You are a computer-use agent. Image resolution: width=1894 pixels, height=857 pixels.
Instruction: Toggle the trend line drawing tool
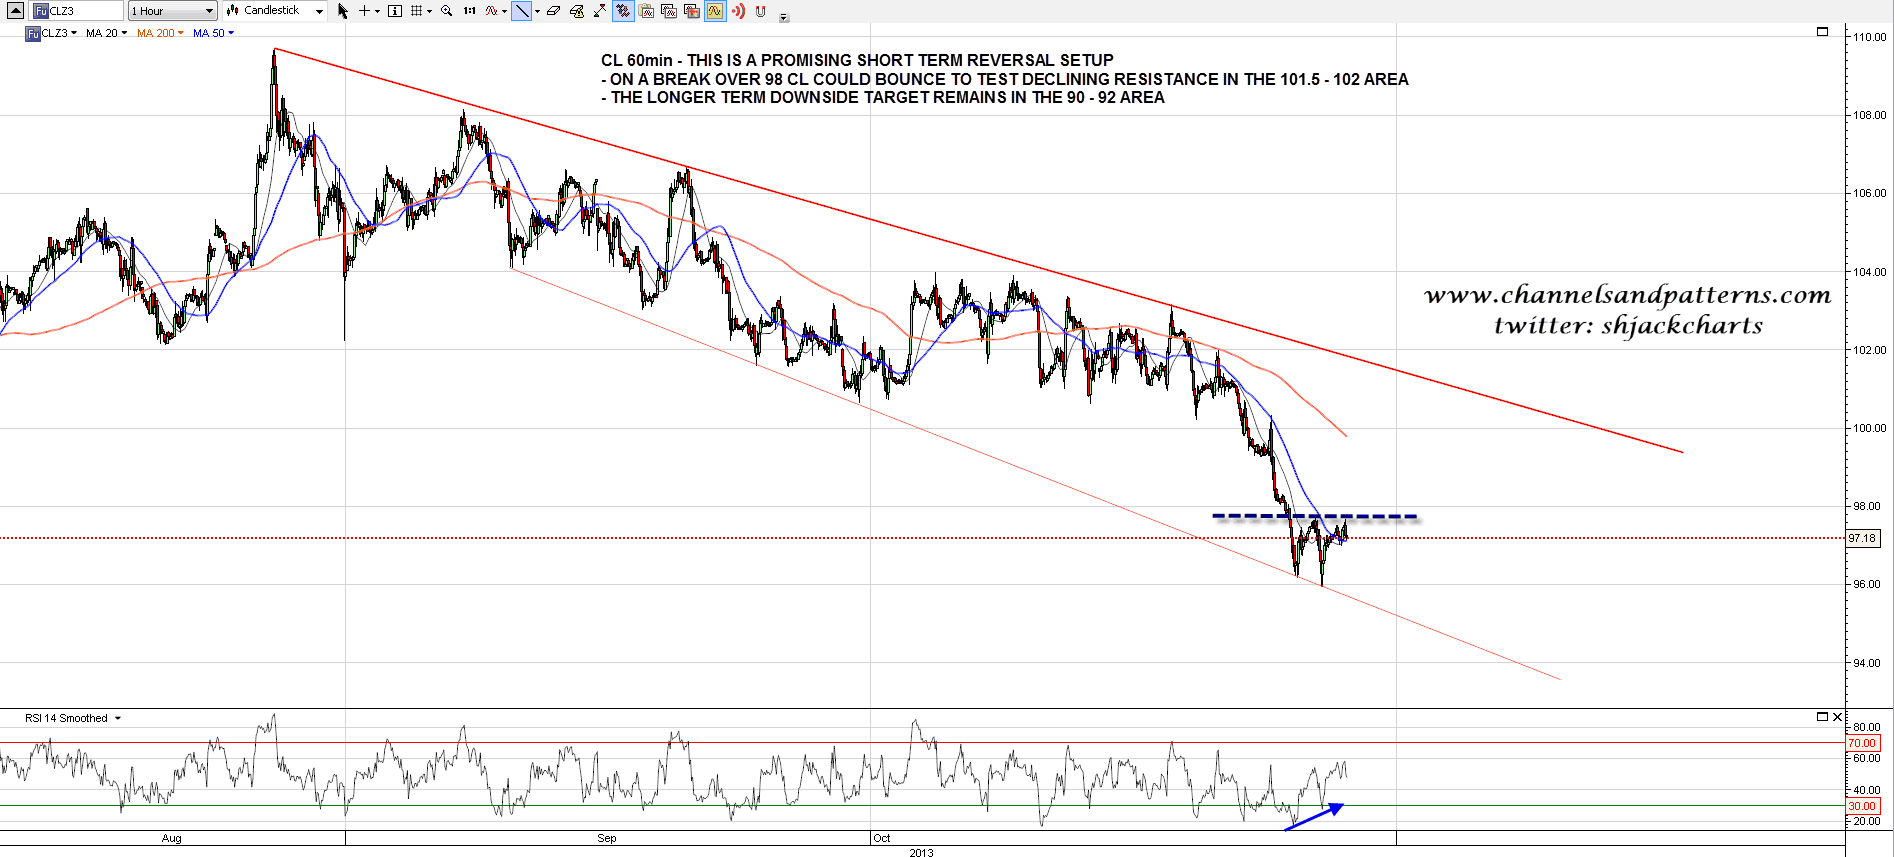521,11
